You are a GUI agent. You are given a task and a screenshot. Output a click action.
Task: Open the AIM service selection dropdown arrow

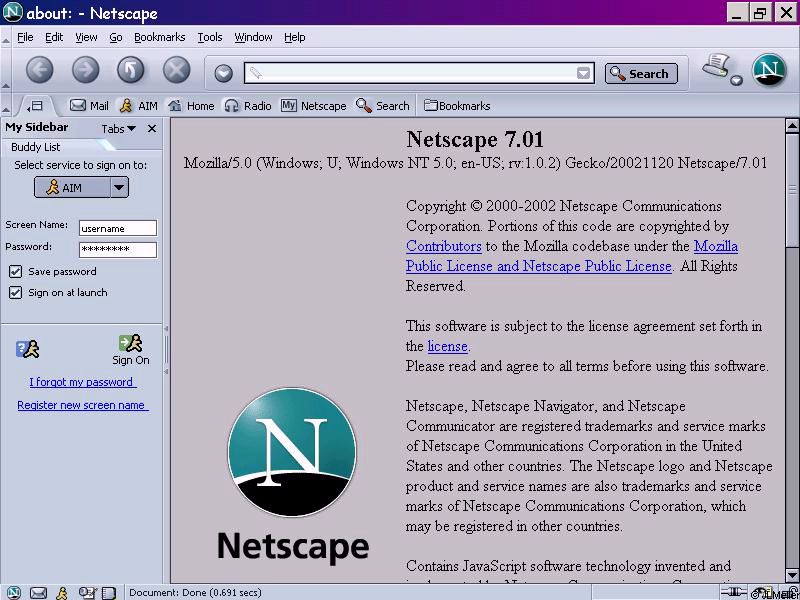click(119, 187)
